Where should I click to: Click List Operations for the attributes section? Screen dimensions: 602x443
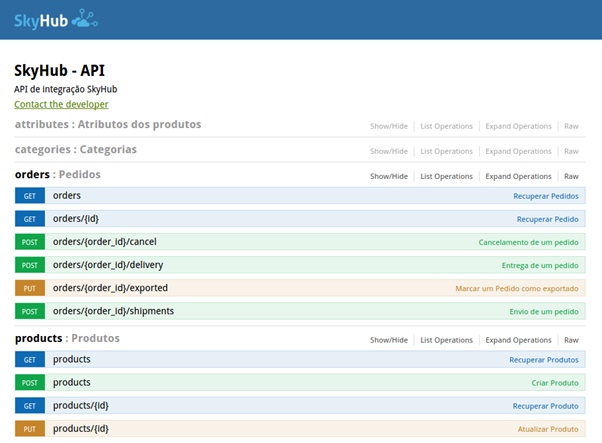(447, 126)
